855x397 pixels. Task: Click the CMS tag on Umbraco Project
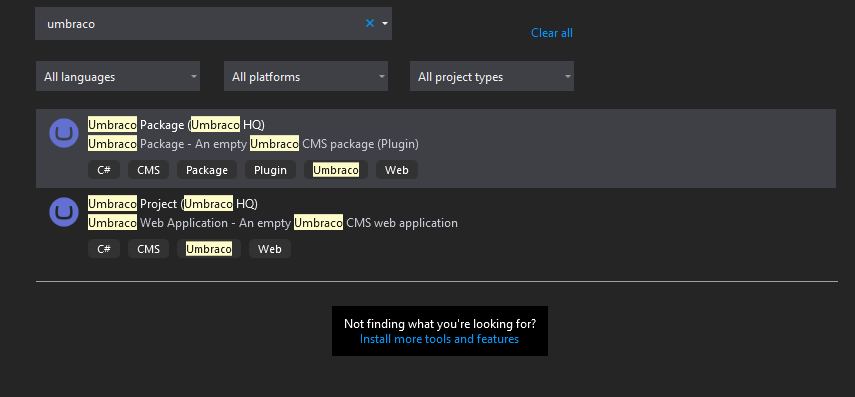pyautogui.click(x=148, y=249)
